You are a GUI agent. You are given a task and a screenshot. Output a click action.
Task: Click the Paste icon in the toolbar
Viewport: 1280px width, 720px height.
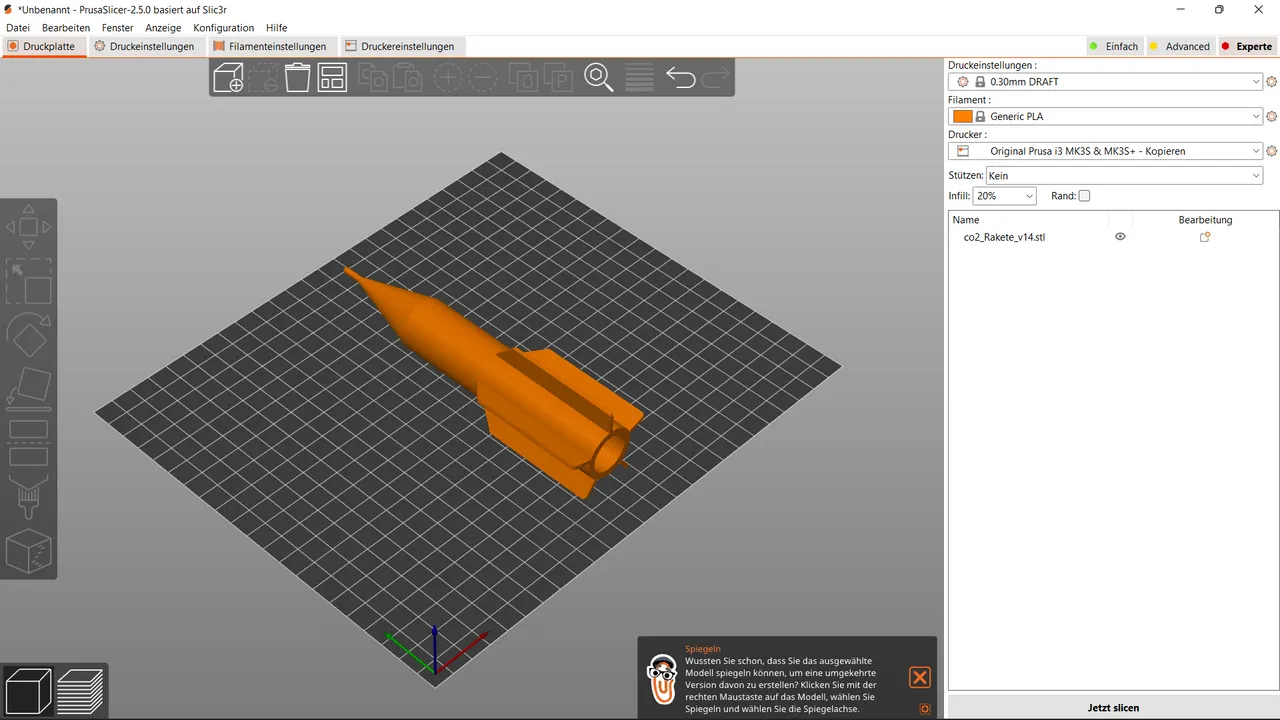tap(407, 77)
